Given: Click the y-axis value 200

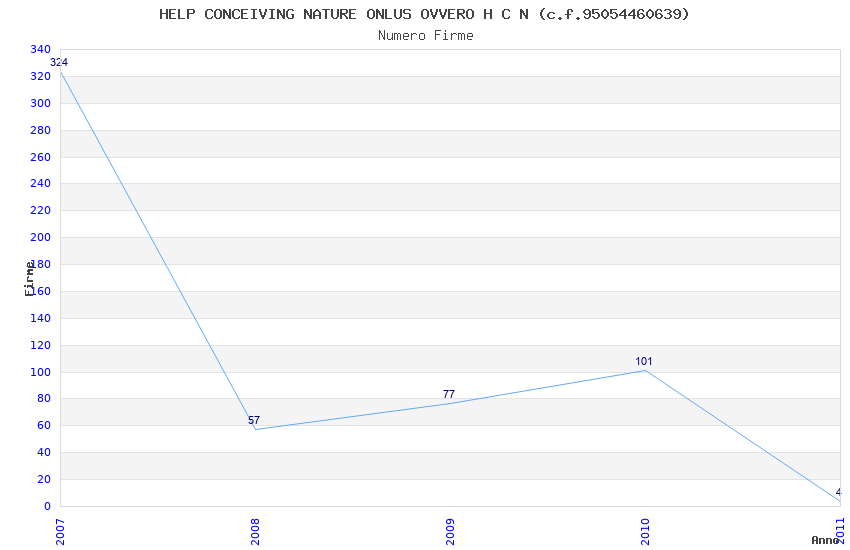Looking at the screenshot, I should (x=40, y=237).
